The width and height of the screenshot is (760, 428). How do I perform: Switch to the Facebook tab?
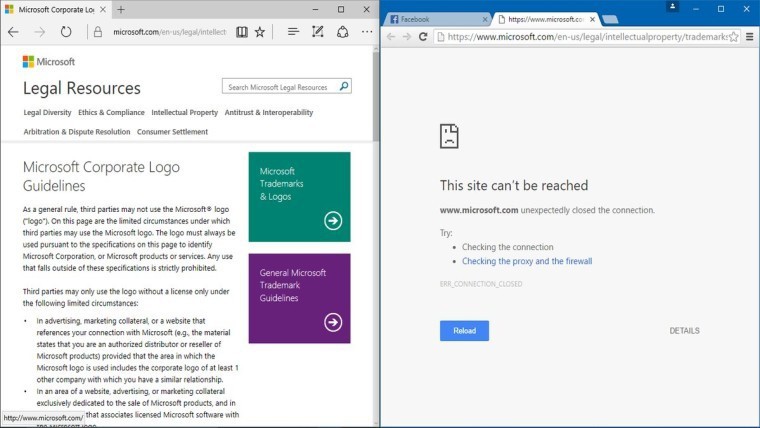pos(436,19)
